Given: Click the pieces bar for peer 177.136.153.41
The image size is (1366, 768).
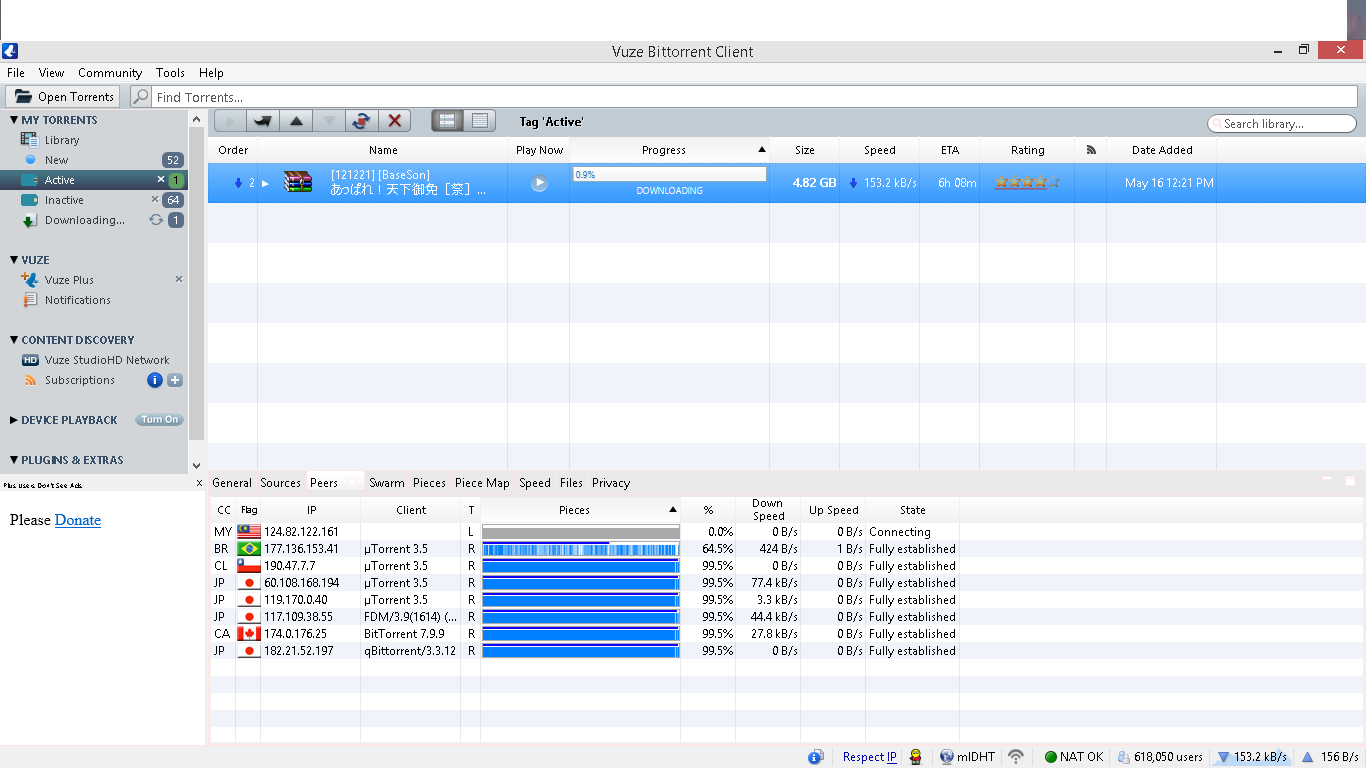Looking at the screenshot, I should (x=580, y=549).
